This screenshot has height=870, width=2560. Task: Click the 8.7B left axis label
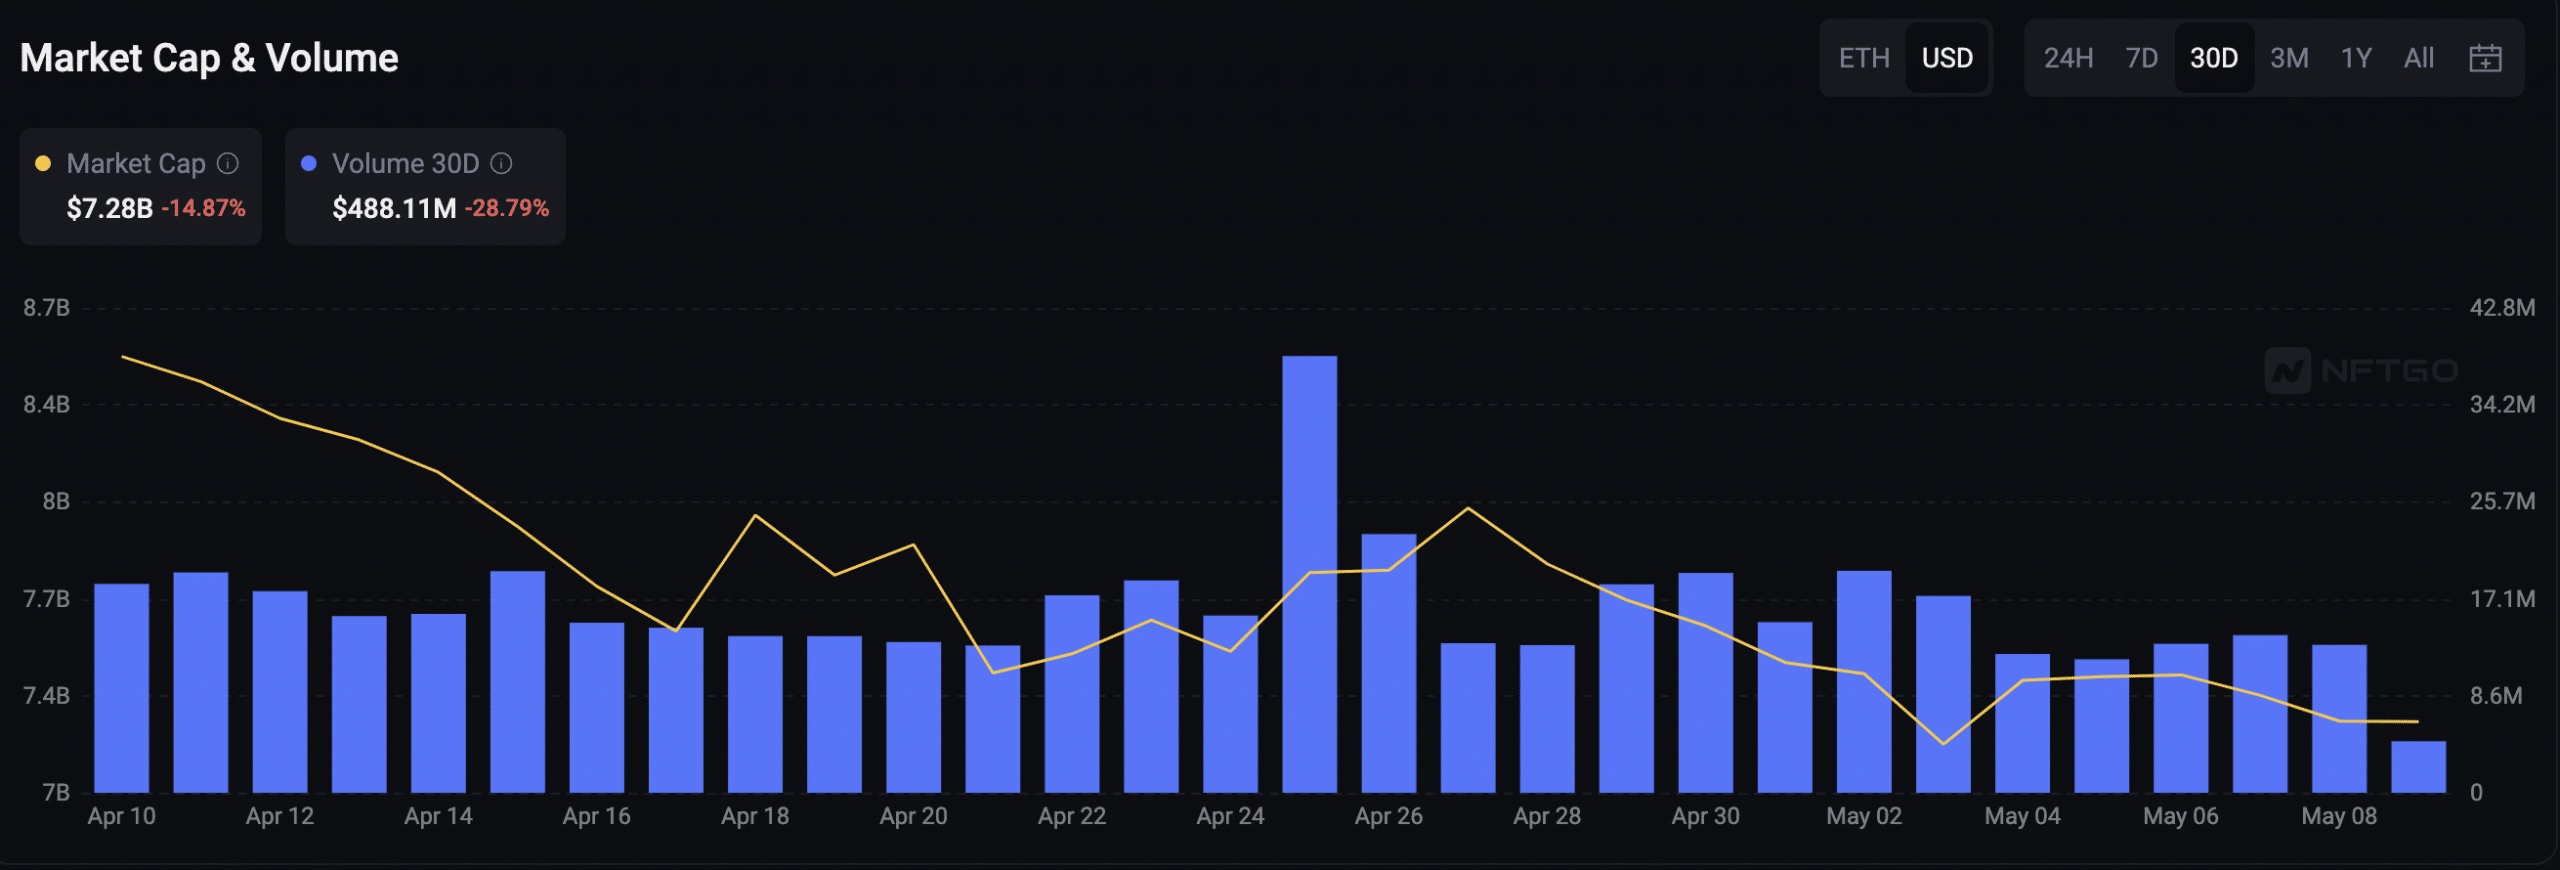click(46, 308)
